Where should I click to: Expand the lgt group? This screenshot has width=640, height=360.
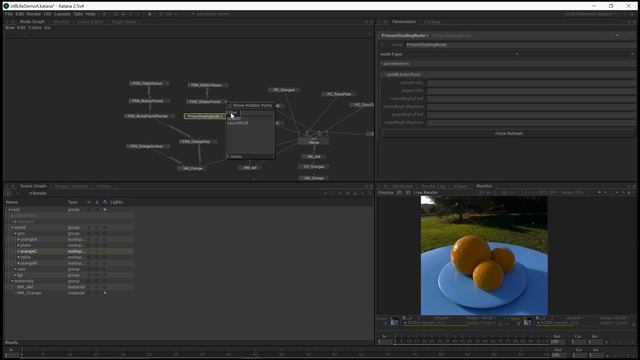coord(15,275)
